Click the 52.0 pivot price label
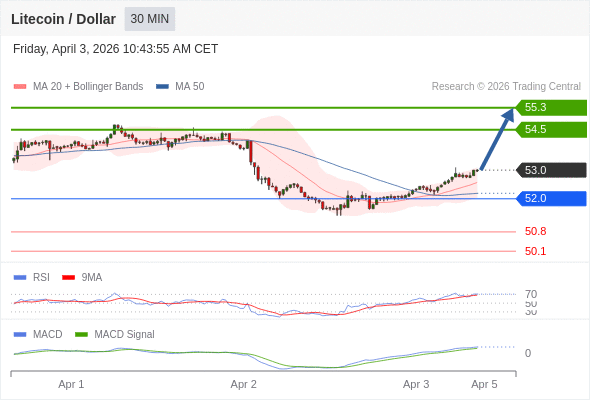590x400 pixels. pyautogui.click(x=551, y=199)
